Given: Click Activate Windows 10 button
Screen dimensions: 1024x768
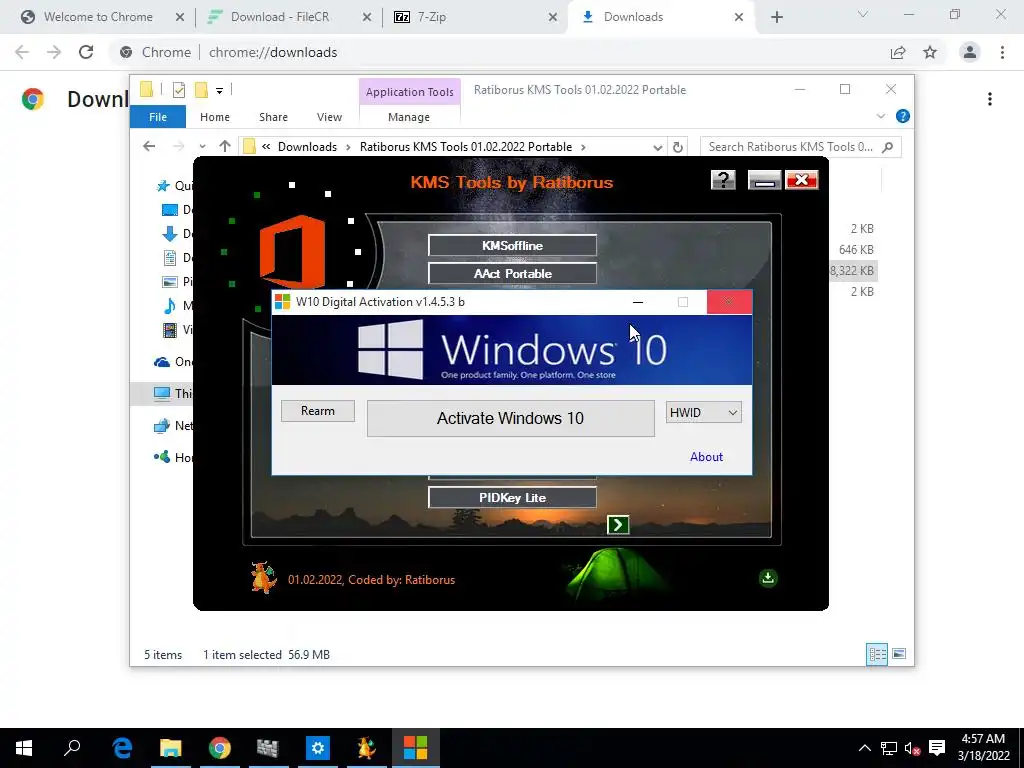Looking at the screenshot, I should [510, 418].
